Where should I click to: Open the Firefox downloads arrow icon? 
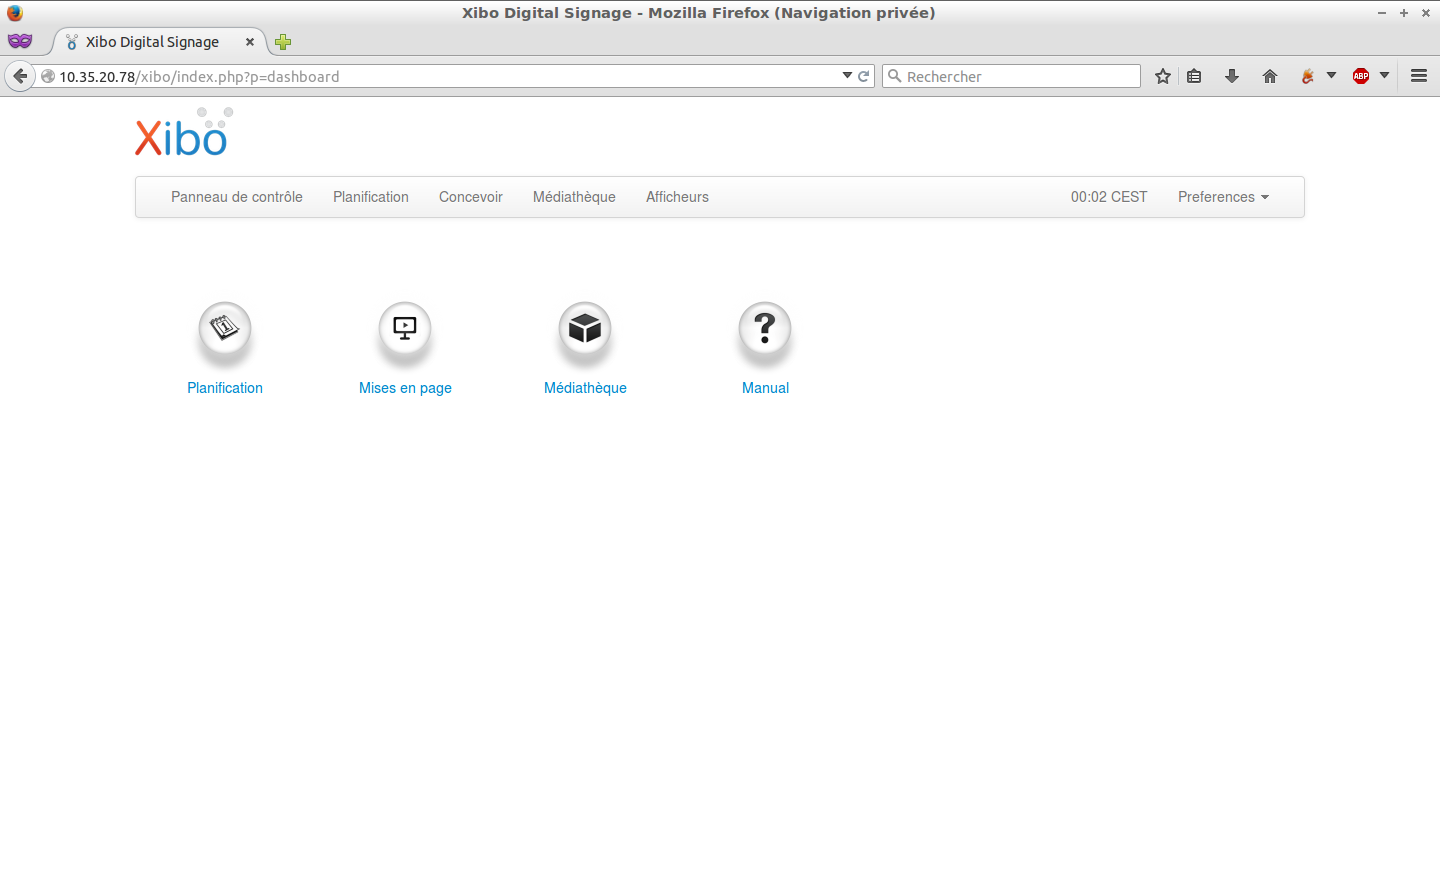[x=1232, y=76]
